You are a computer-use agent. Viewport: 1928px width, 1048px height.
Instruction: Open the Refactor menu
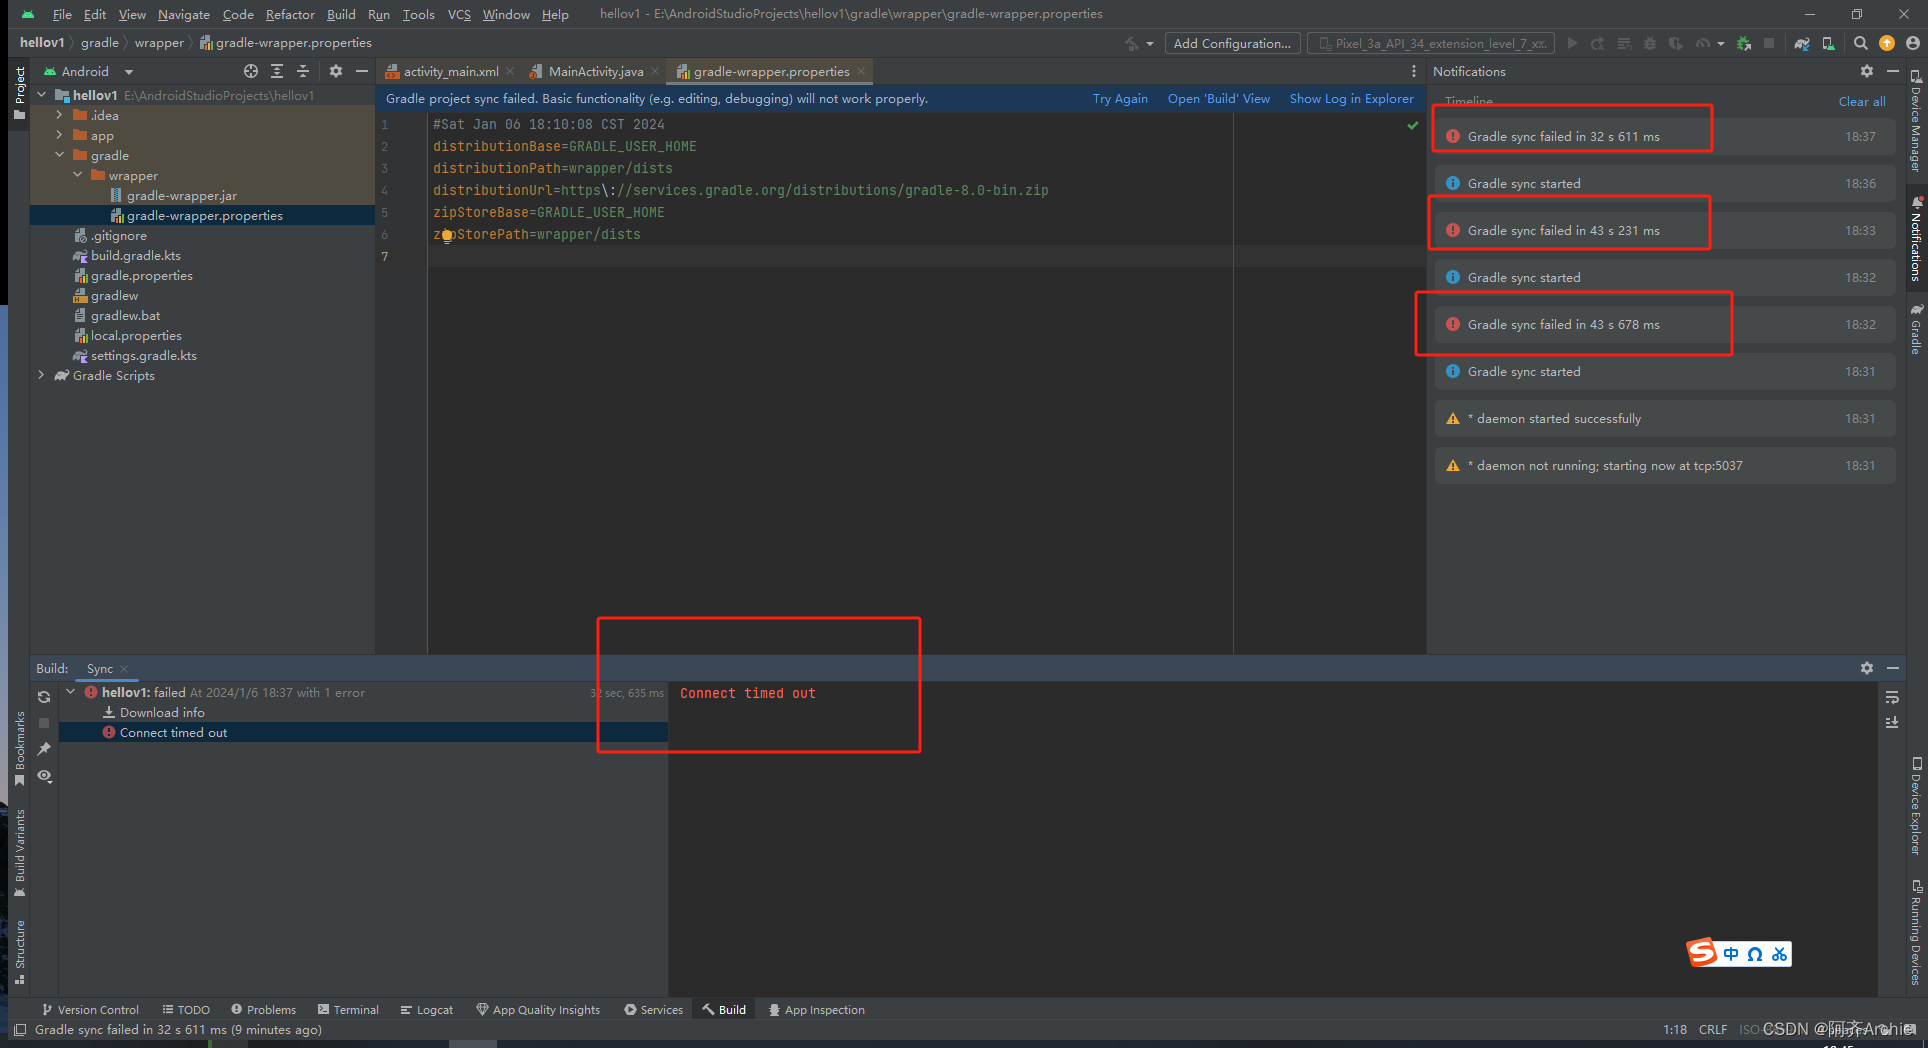pyautogui.click(x=290, y=14)
